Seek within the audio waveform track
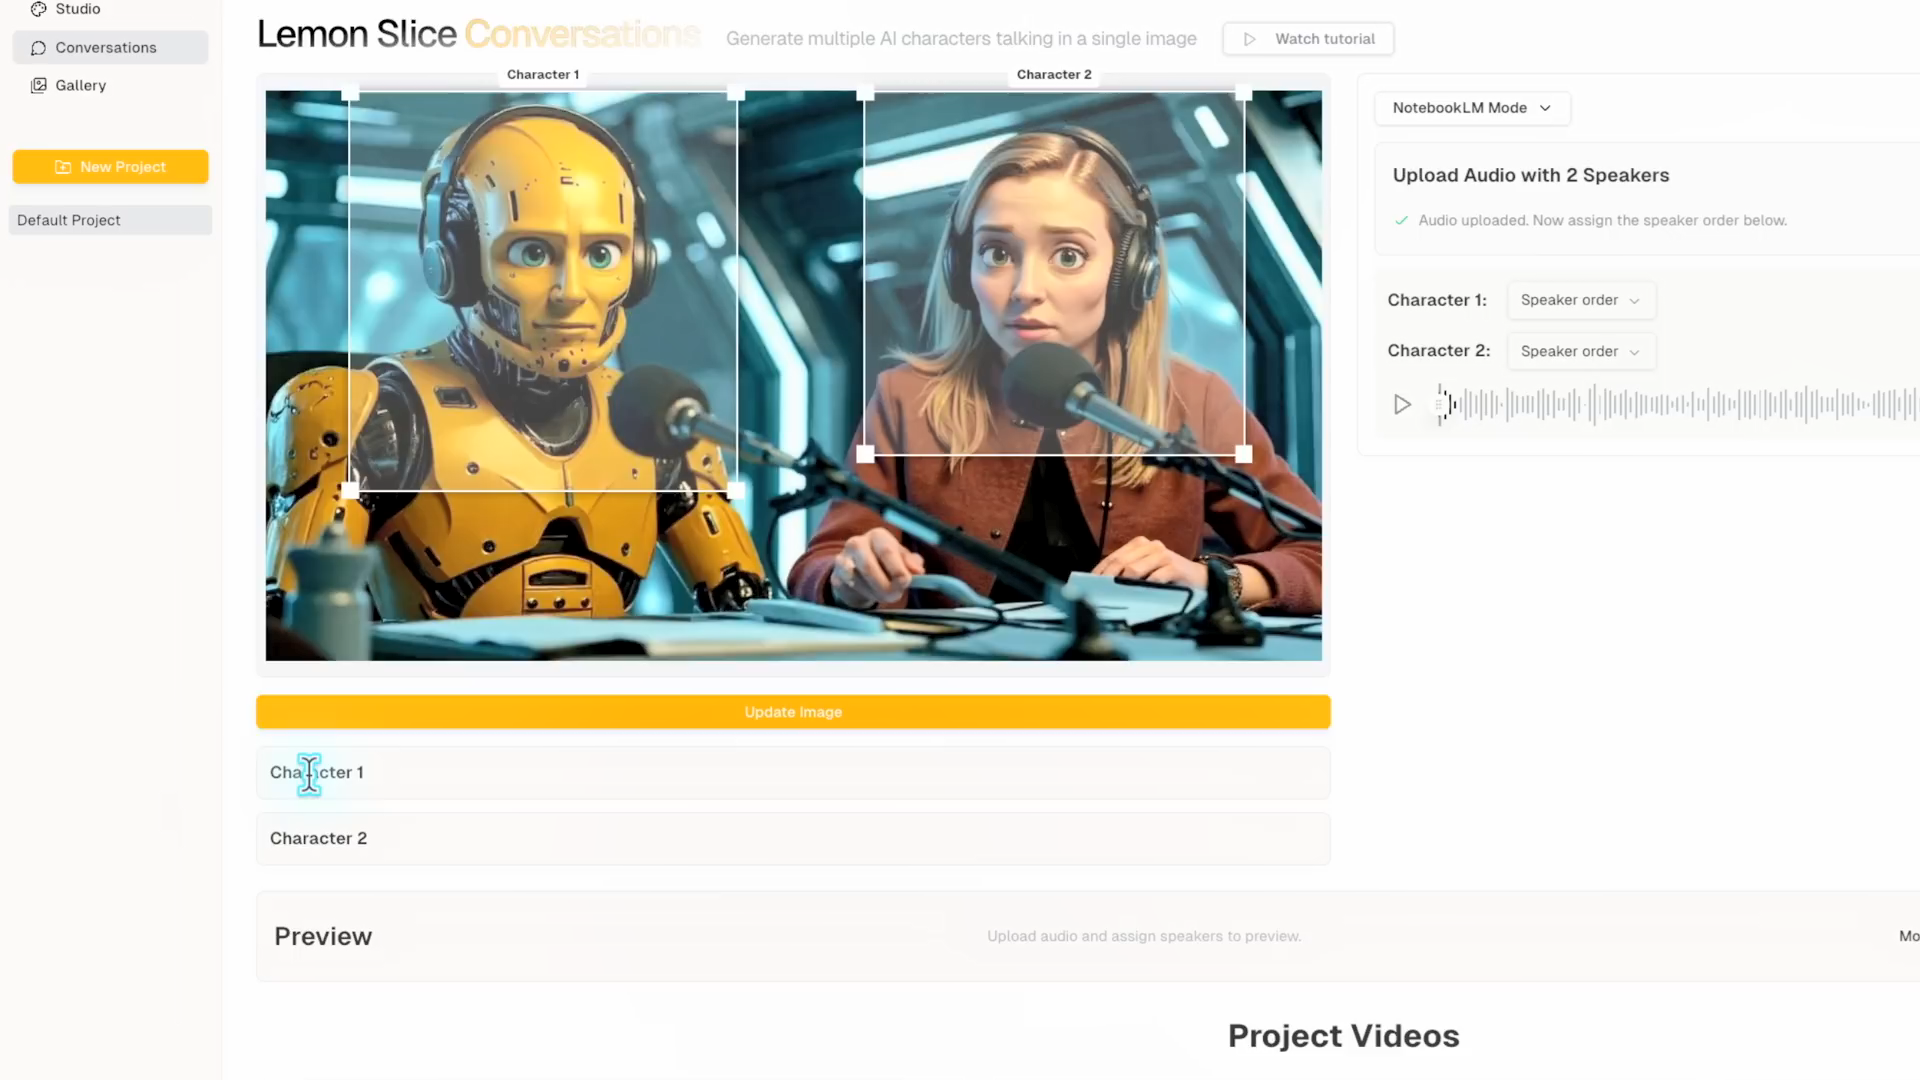 point(1680,405)
